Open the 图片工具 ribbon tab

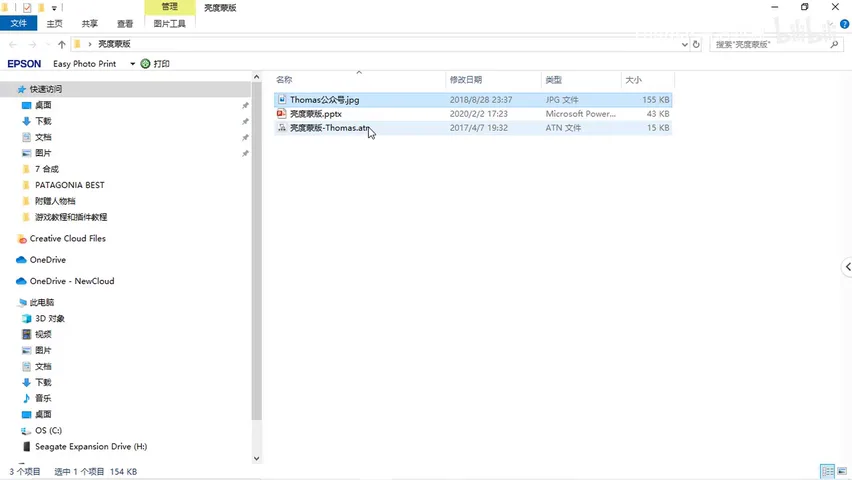coord(170,23)
